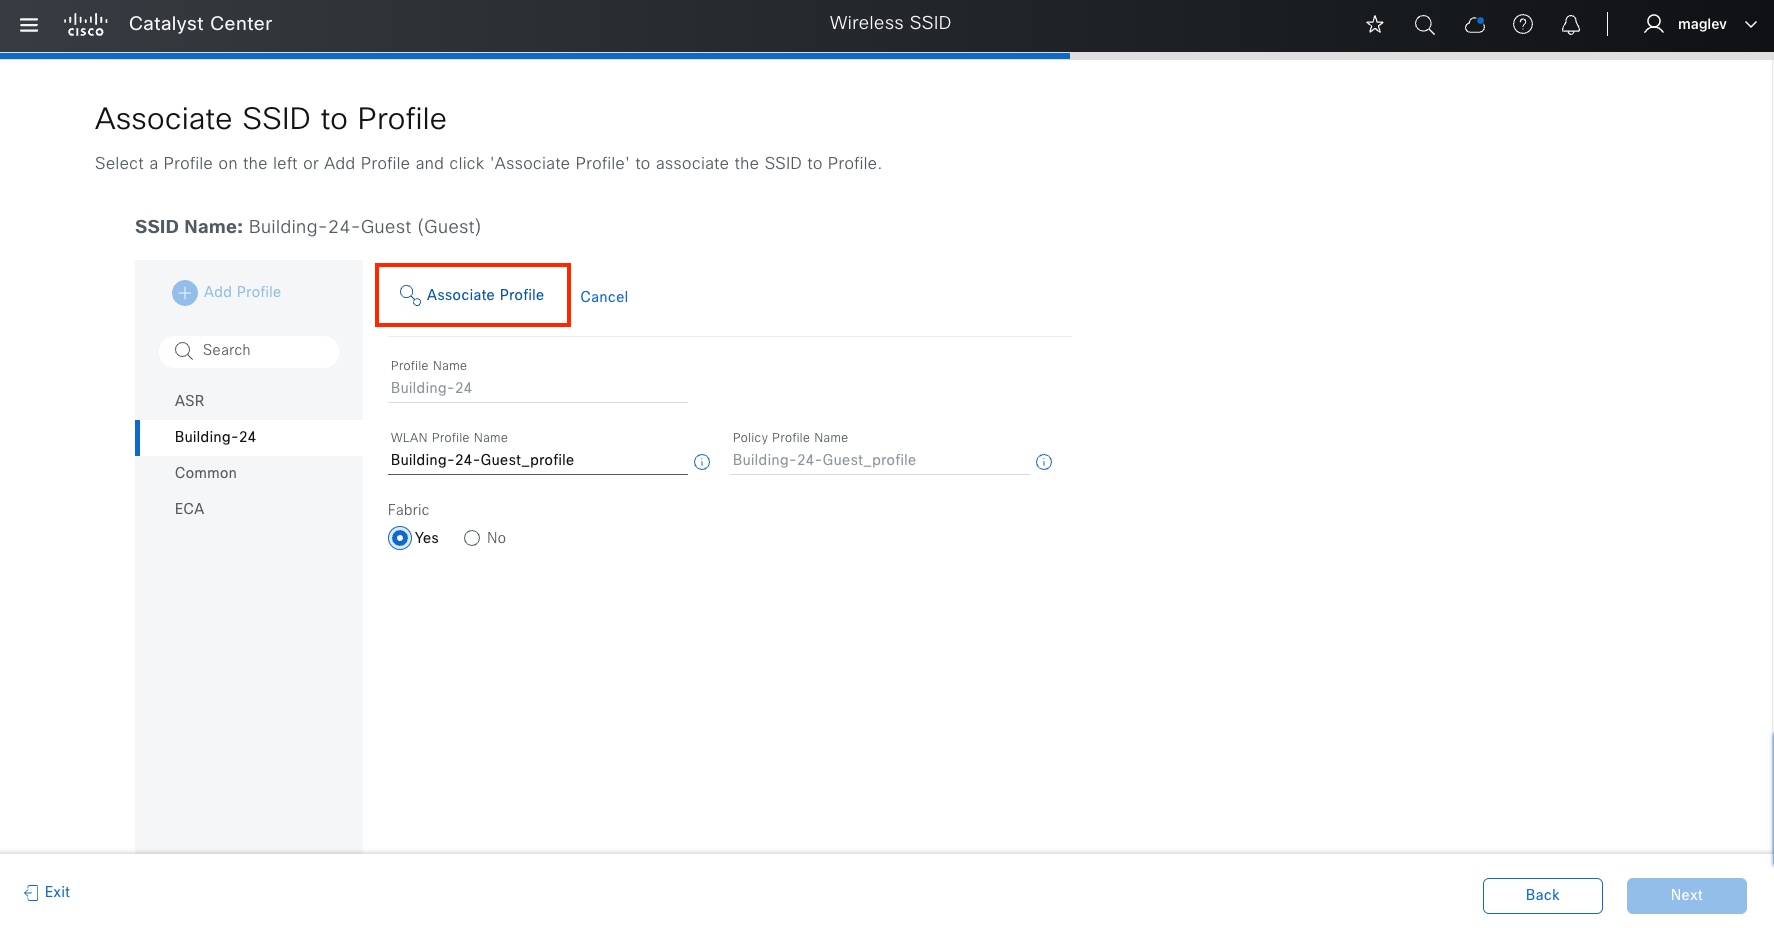Select the Building-24 profile
Viewport: 1774px width, 928px height.
[215, 437]
